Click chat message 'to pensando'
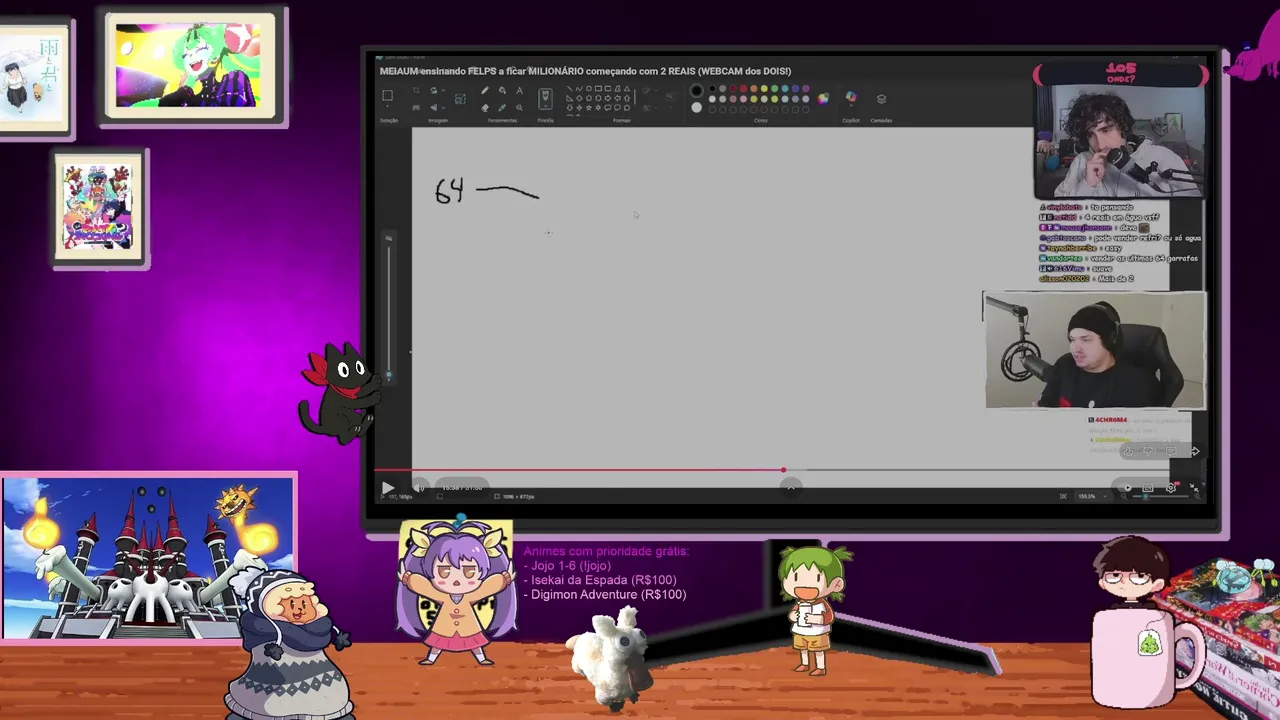 [1111, 207]
